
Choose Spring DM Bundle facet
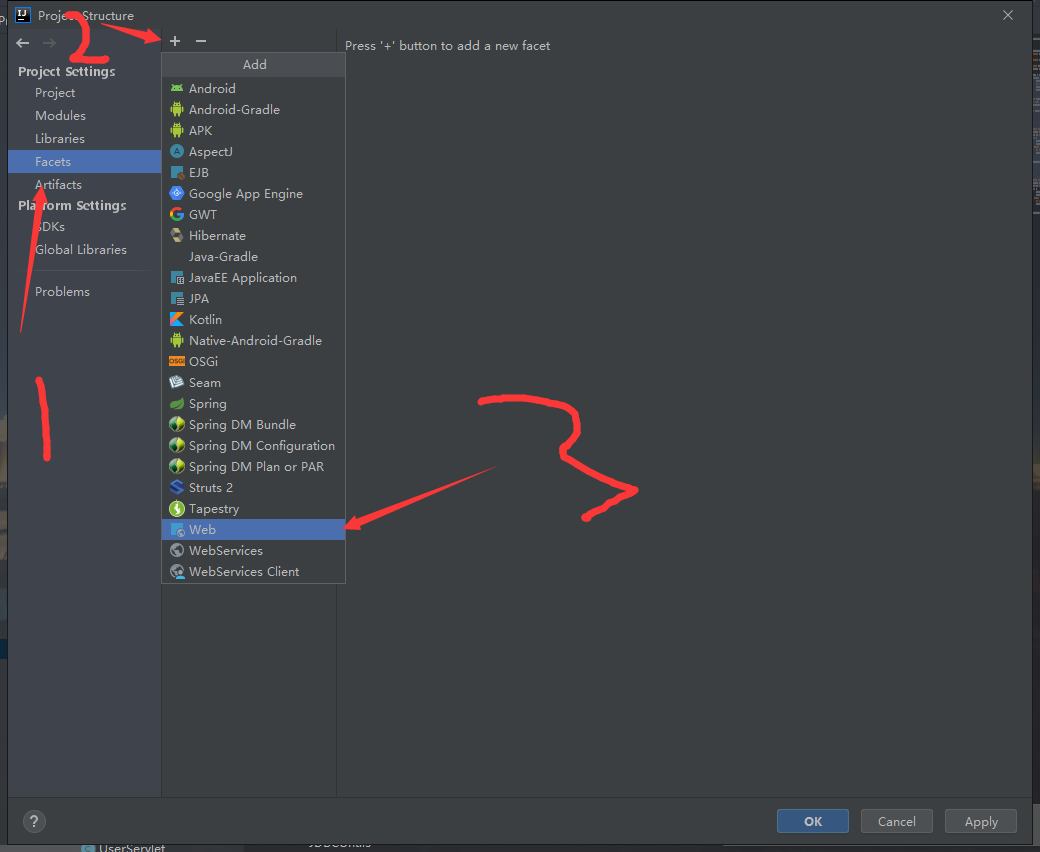[x=253, y=424]
